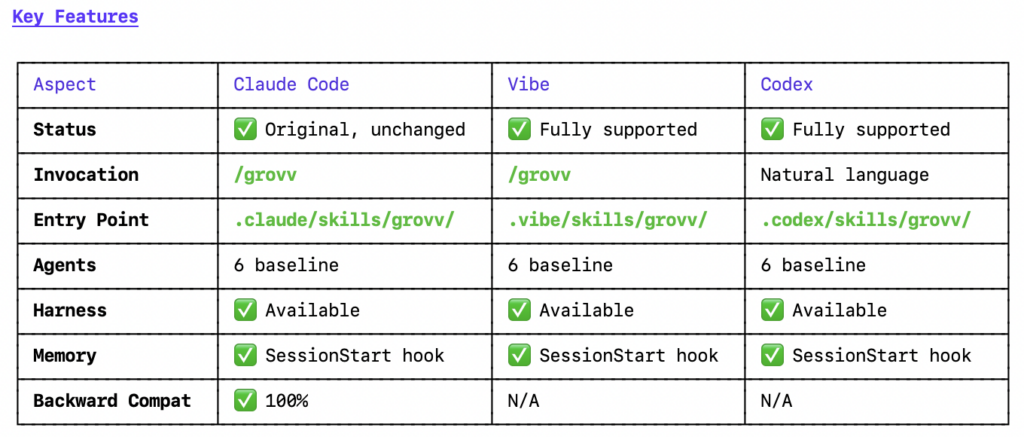Click the checkmark next to 100%
The image size is (1024, 437).
pyautogui.click(x=245, y=400)
